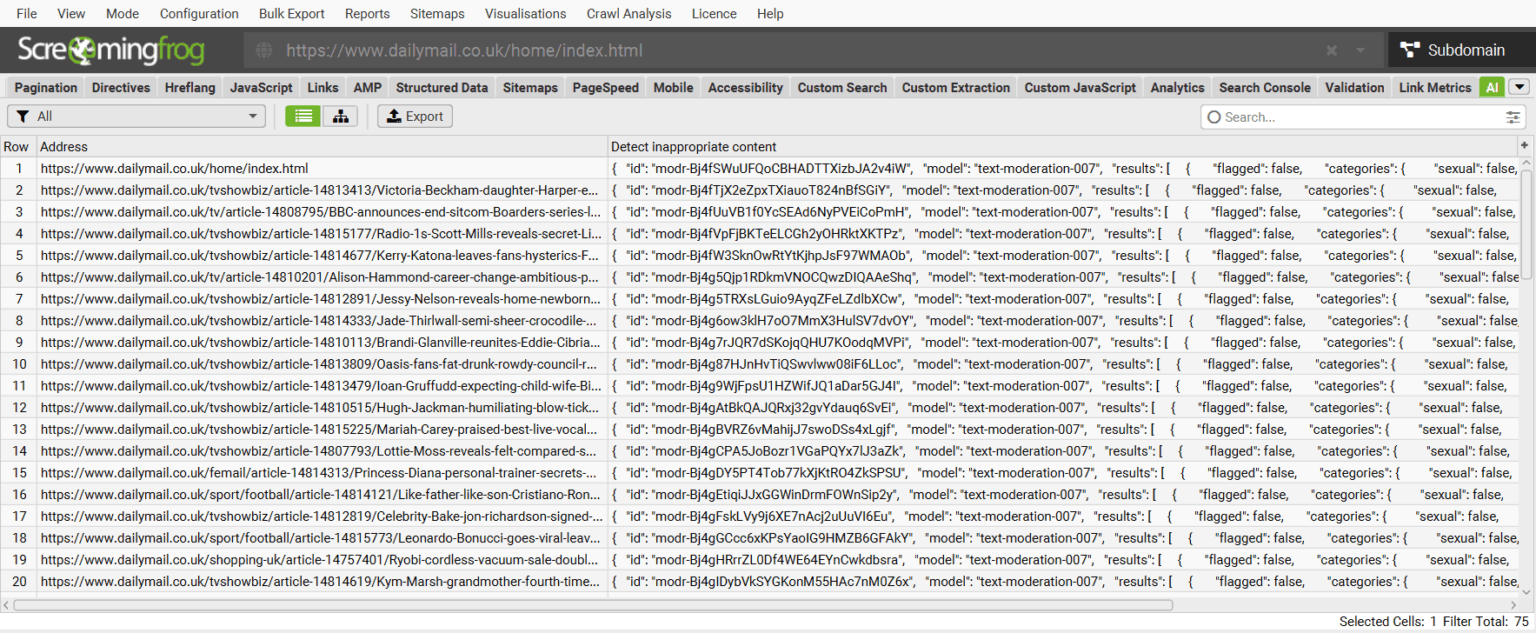The image size is (1536, 633).
Task: Select the Leonardo-Bonucci-goes-viral address row
Action: tap(322, 538)
